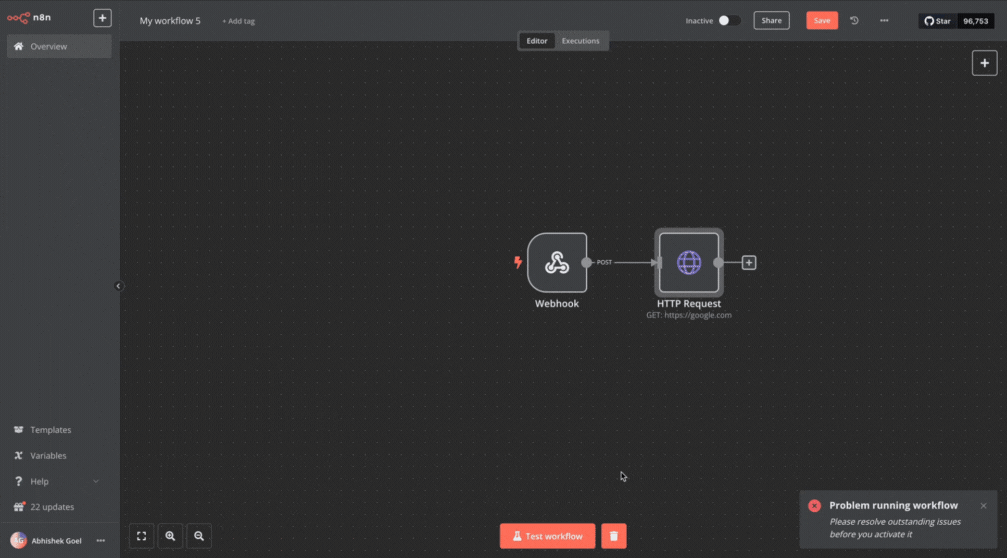Open the workflow three-dot options menu
The width and height of the screenshot is (1007, 558).
[x=884, y=20]
